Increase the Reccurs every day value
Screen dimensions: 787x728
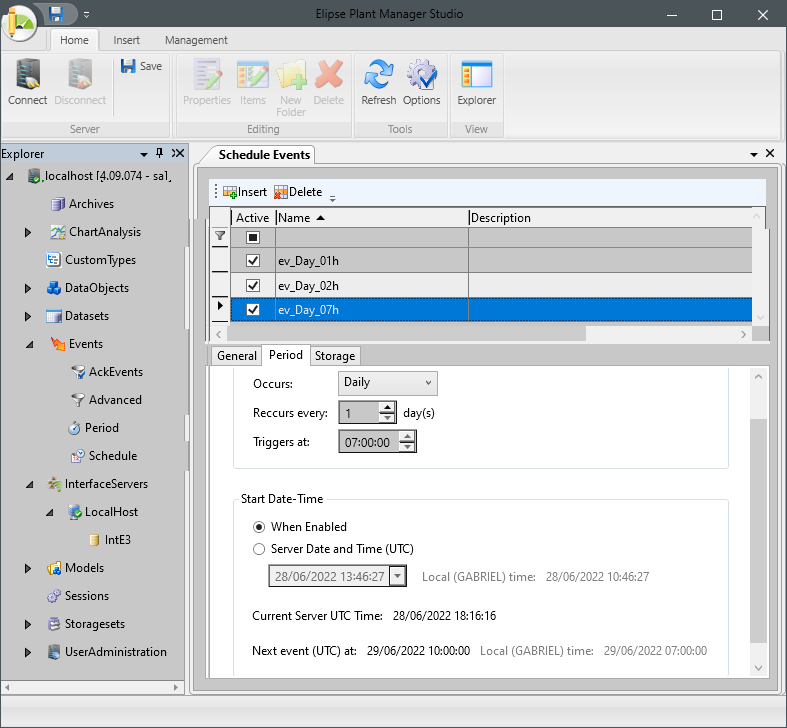386,407
